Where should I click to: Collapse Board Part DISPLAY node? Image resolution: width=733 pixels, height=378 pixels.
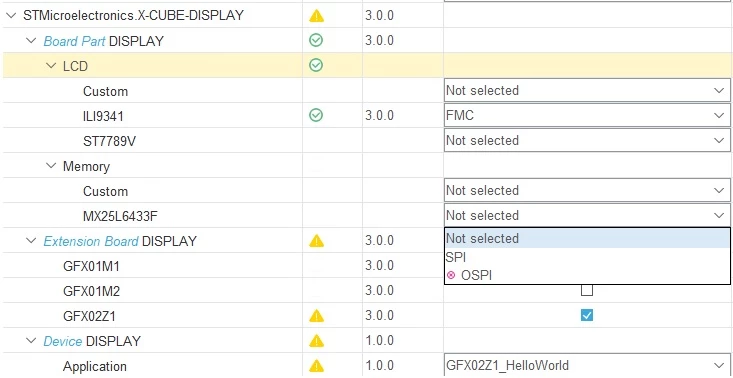(31, 41)
